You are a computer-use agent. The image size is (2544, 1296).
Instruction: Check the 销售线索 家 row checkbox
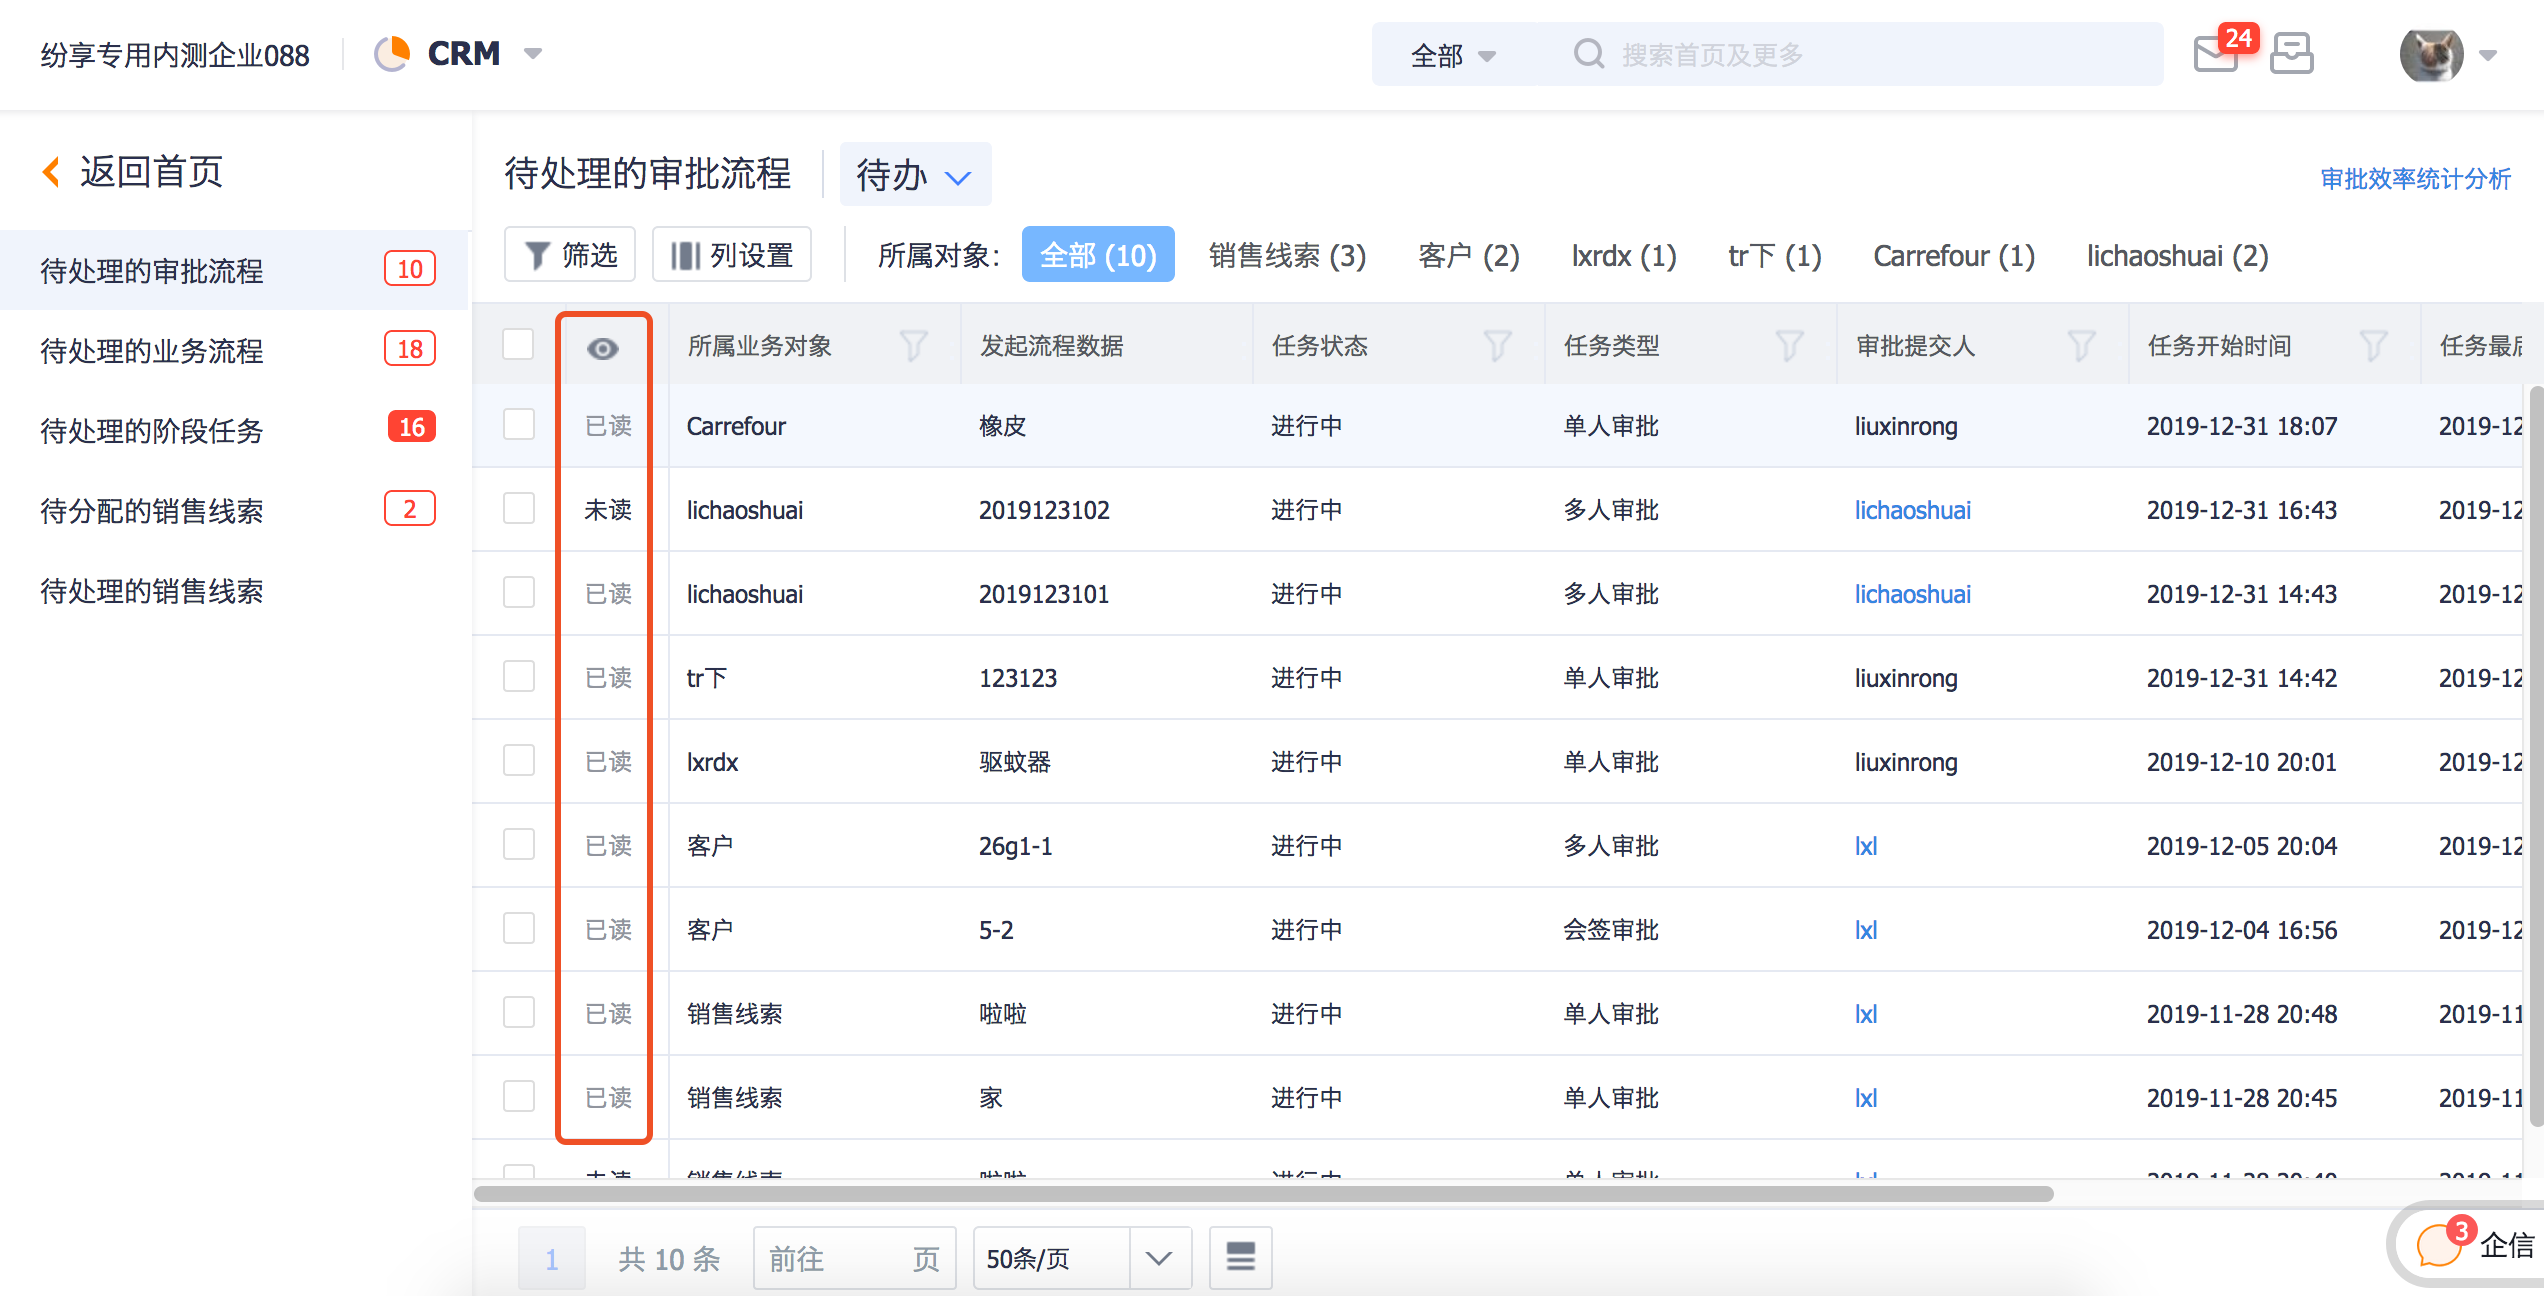[518, 1096]
